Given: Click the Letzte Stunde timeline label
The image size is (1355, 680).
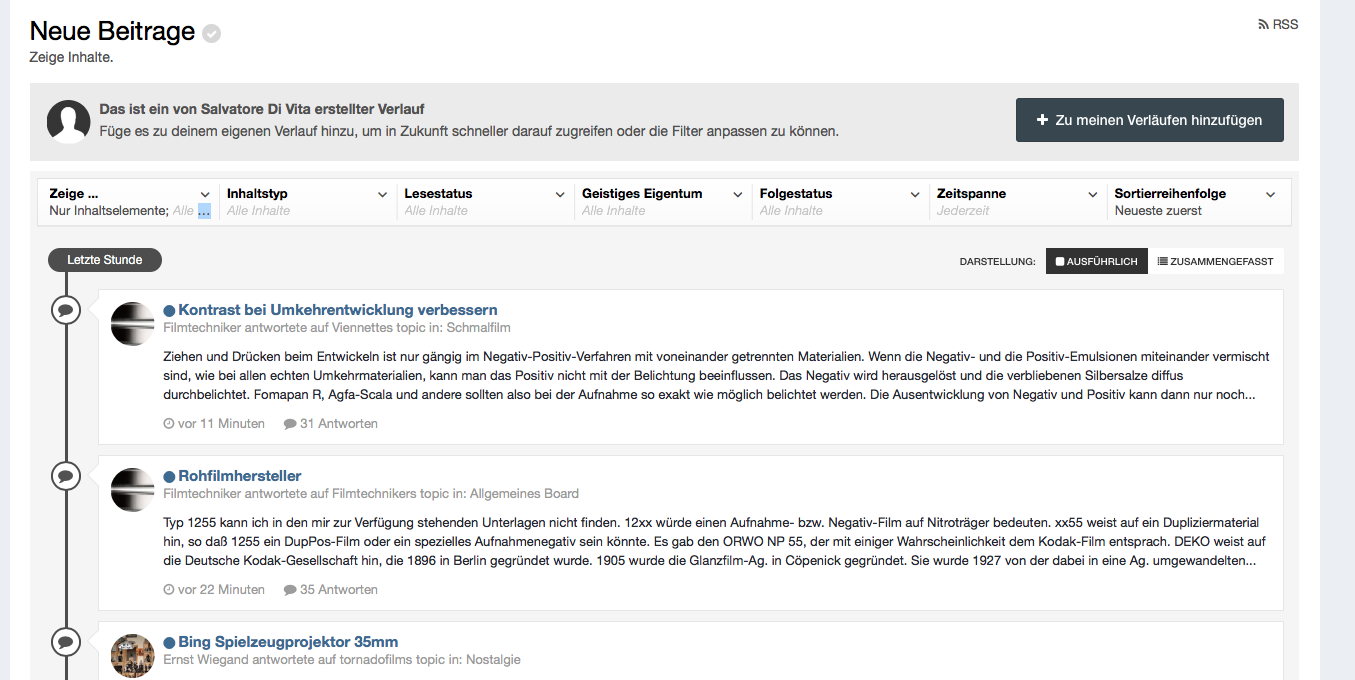Looking at the screenshot, I should coord(105,260).
